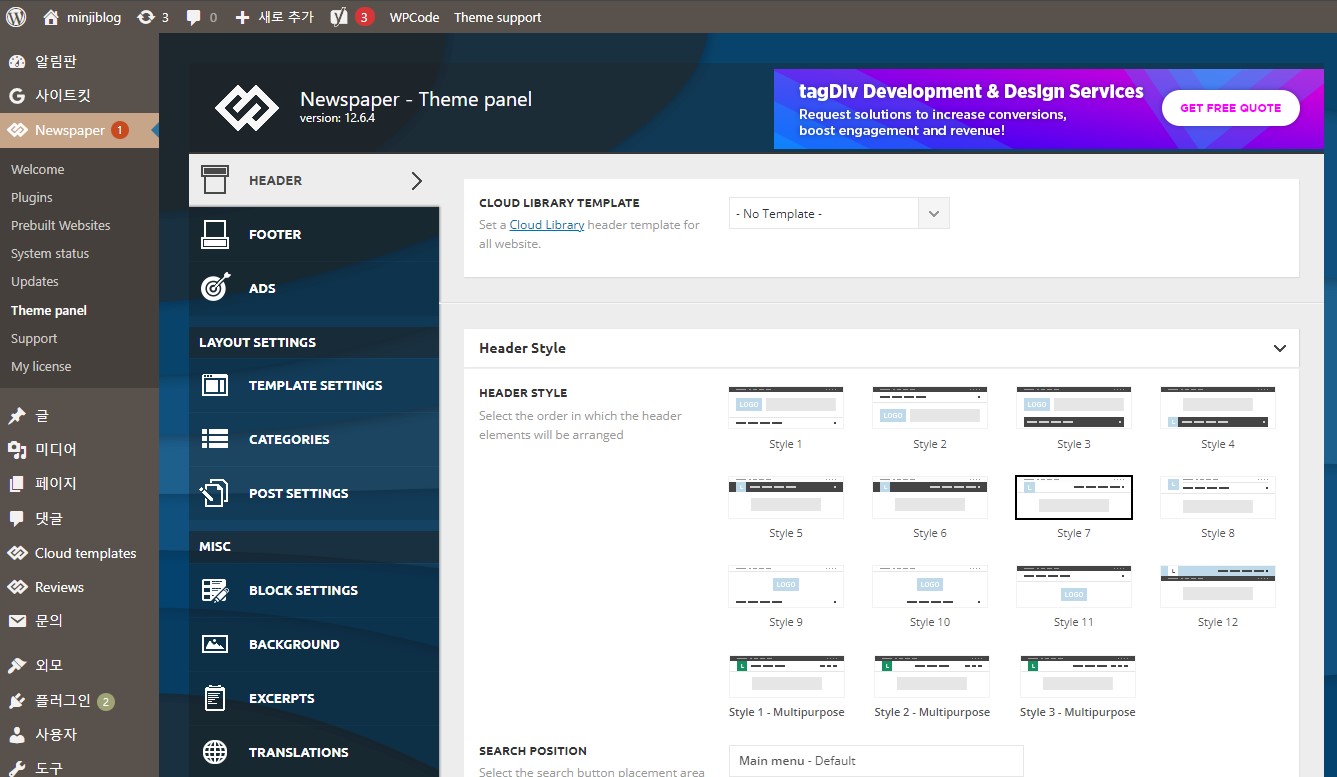Pick the Style 2 - Multipurpose header
The width and height of the screenshot is (1337, 777).
tap(931, 677)
